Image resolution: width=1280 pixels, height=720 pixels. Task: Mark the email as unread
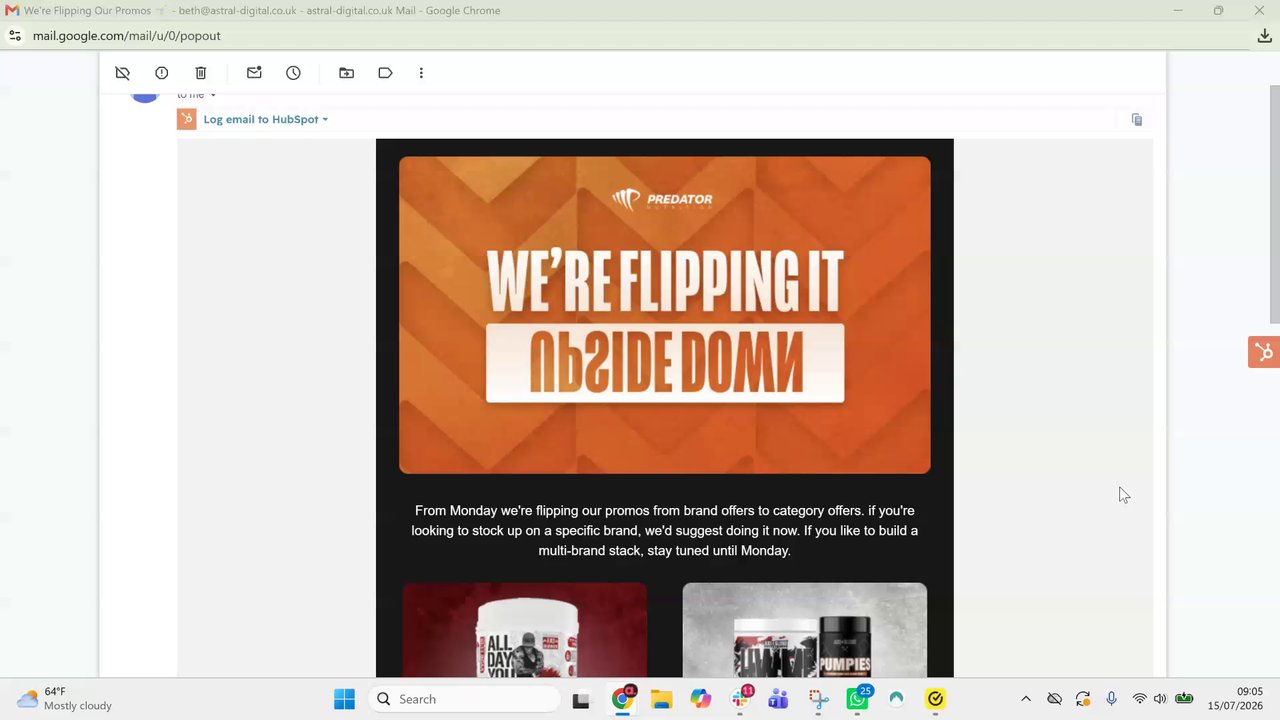[x=254, y=73]
